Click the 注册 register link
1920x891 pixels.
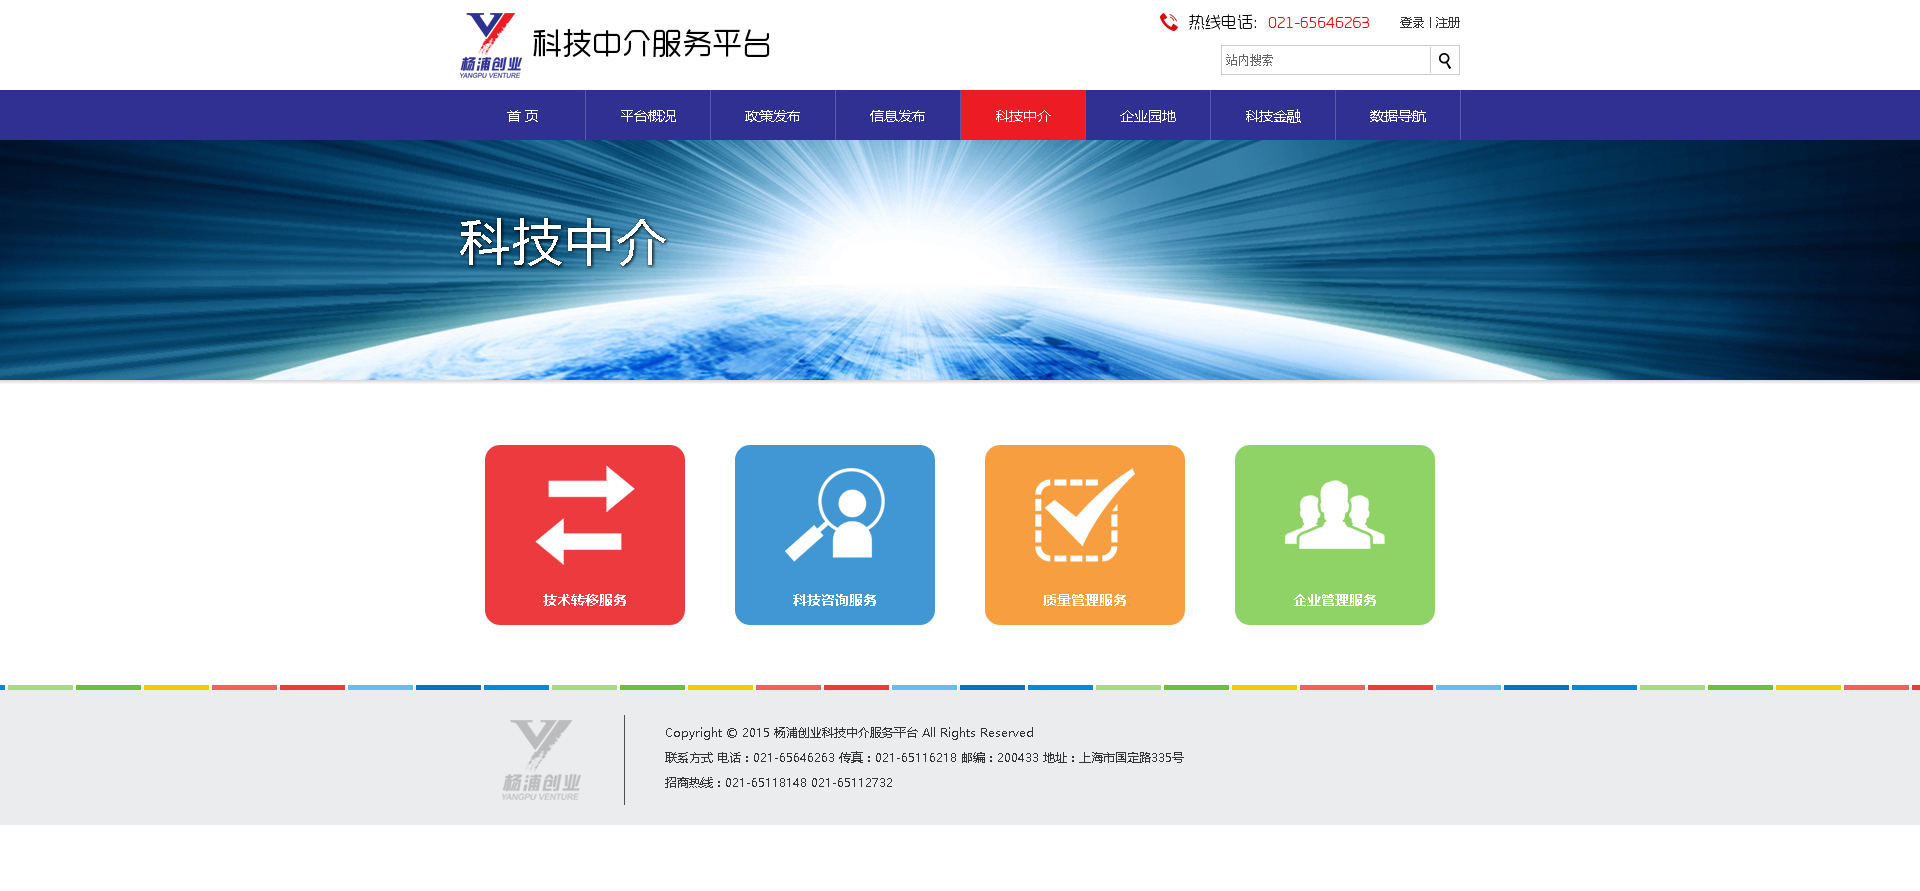coord(1448,23)
